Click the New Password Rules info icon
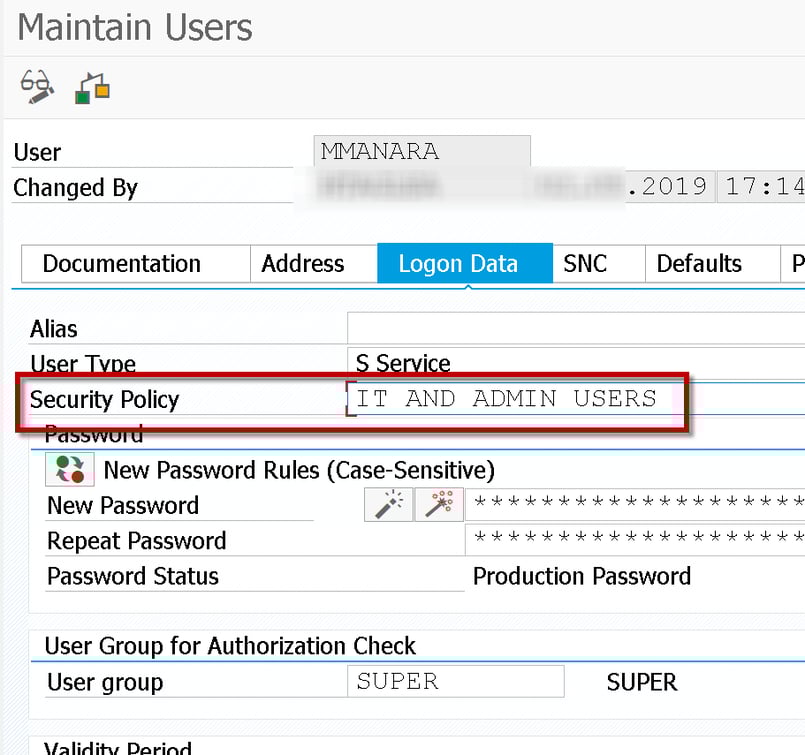The height and width of the screenshot is (755, 805). click(x=65, y=468)
